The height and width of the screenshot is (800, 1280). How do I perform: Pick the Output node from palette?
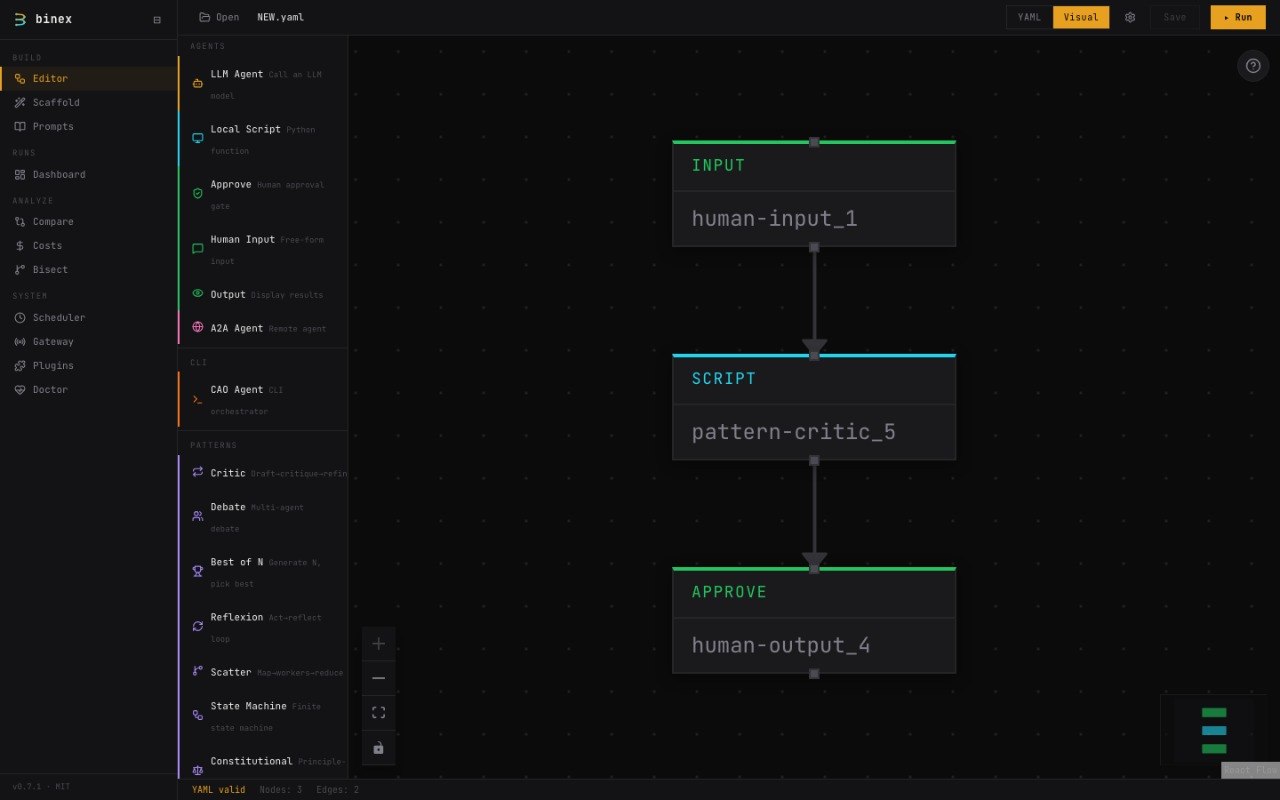tap(263, 294)
